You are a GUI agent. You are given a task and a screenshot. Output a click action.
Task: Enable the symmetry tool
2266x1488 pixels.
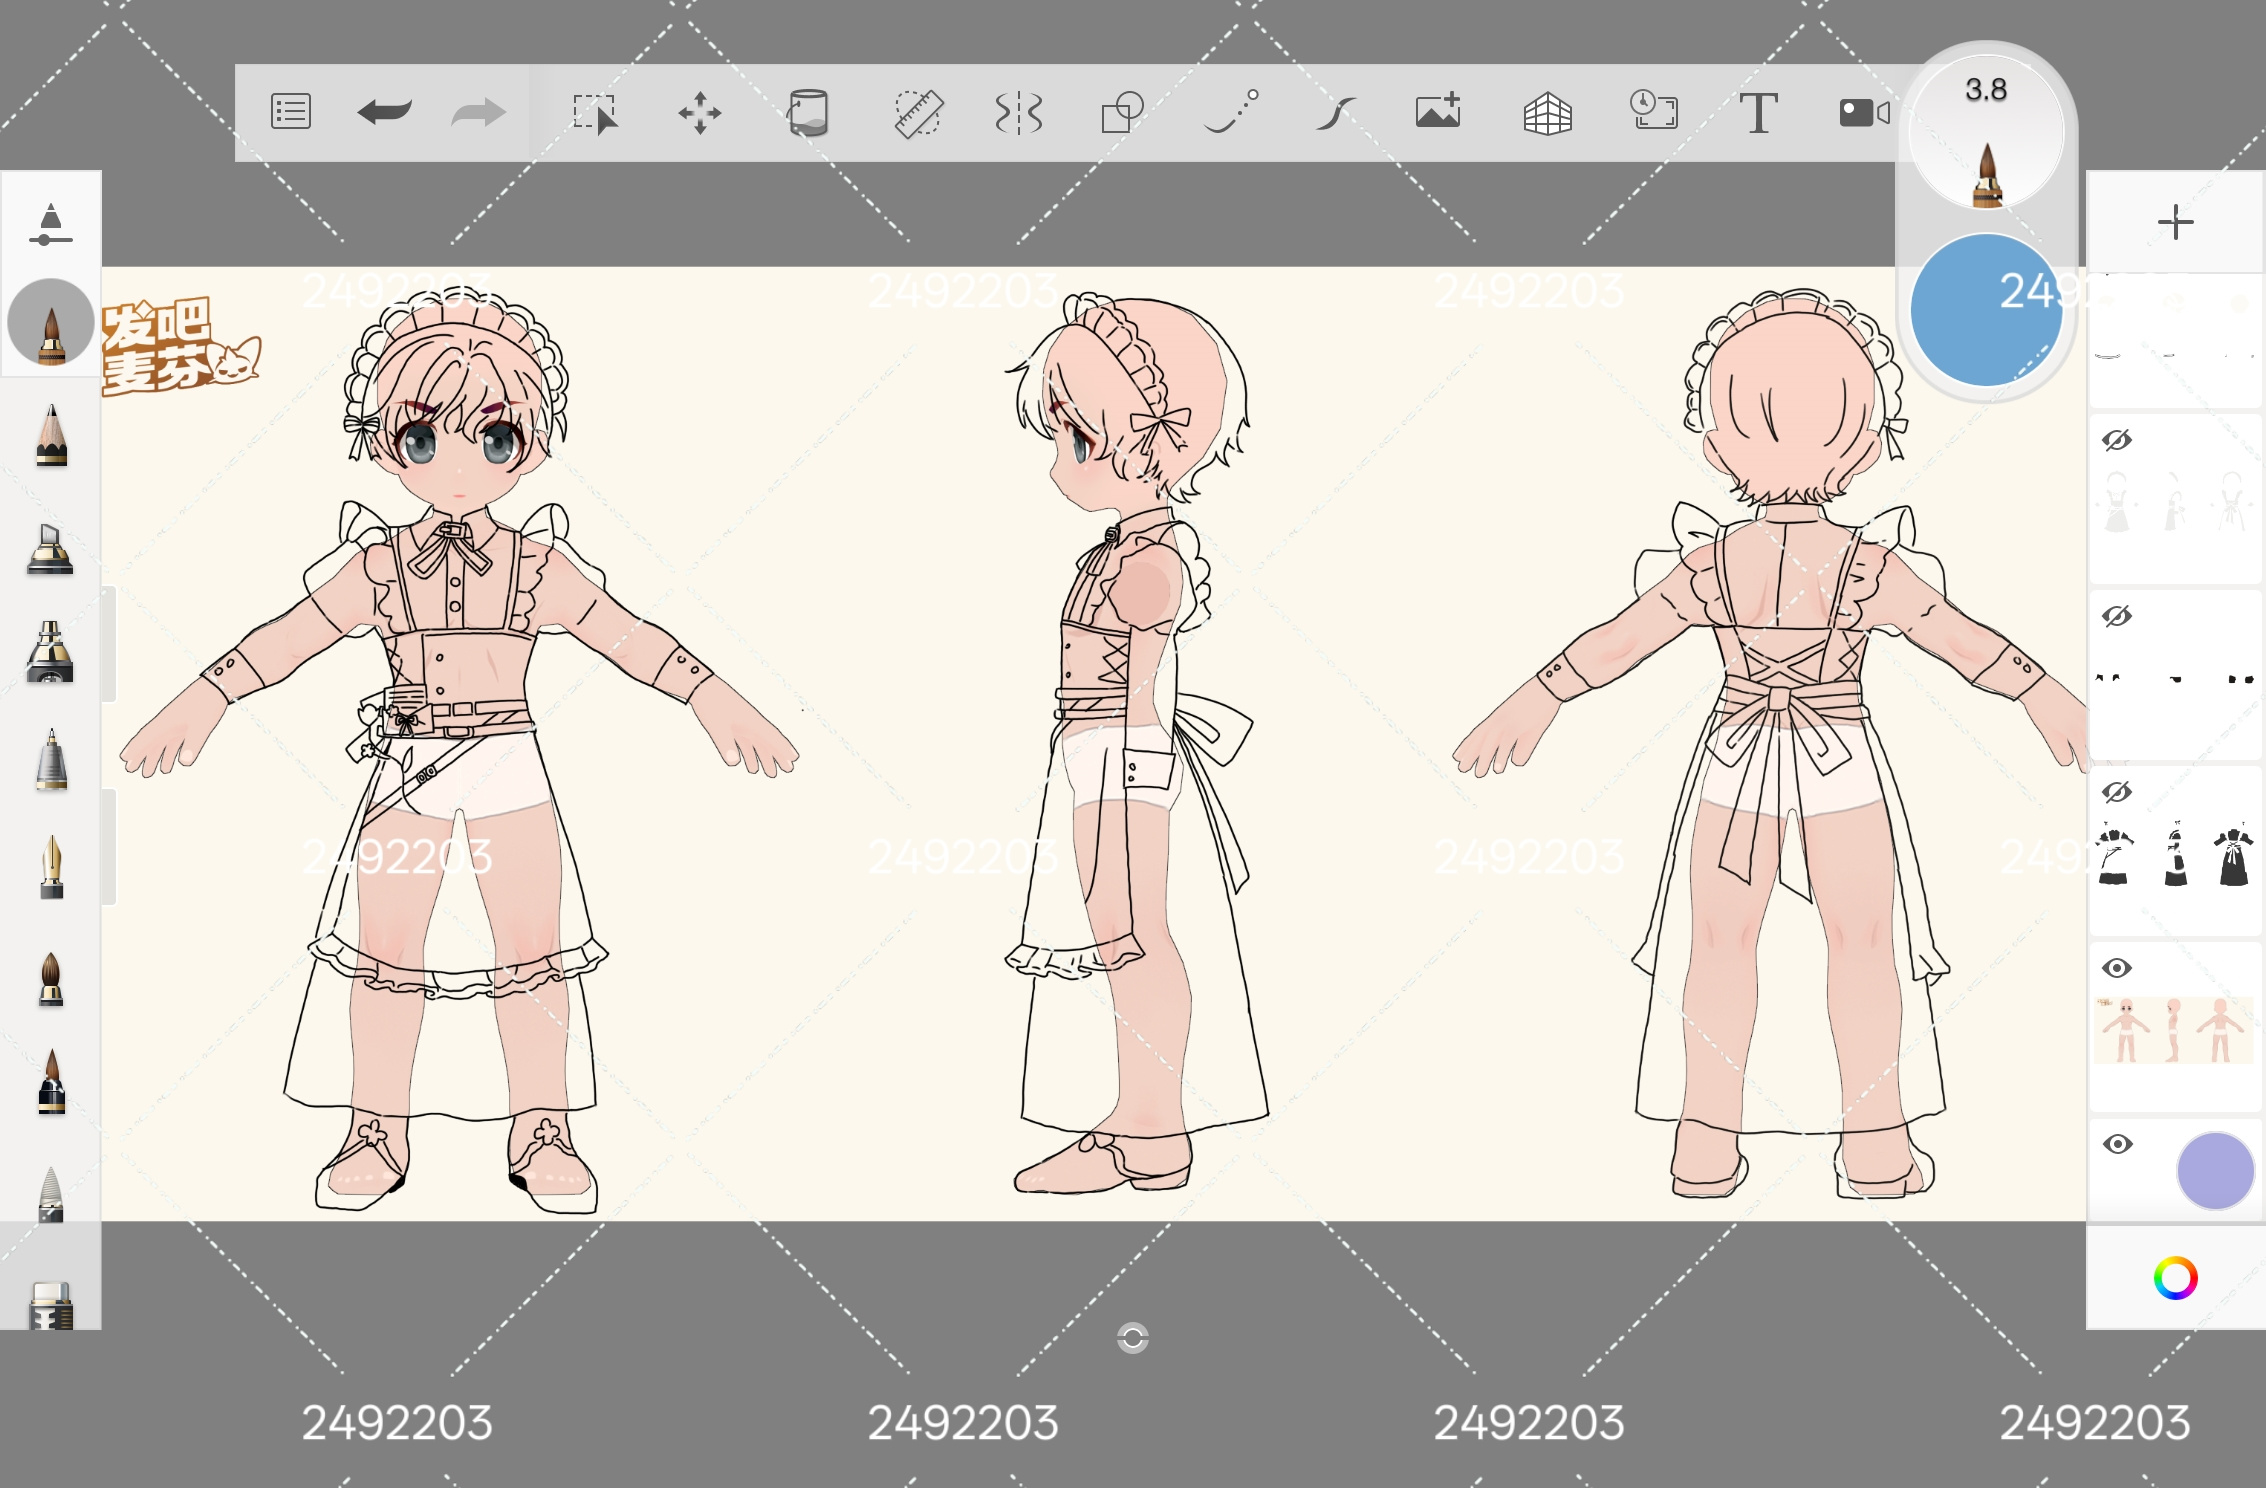click(x=1019, y=113)
